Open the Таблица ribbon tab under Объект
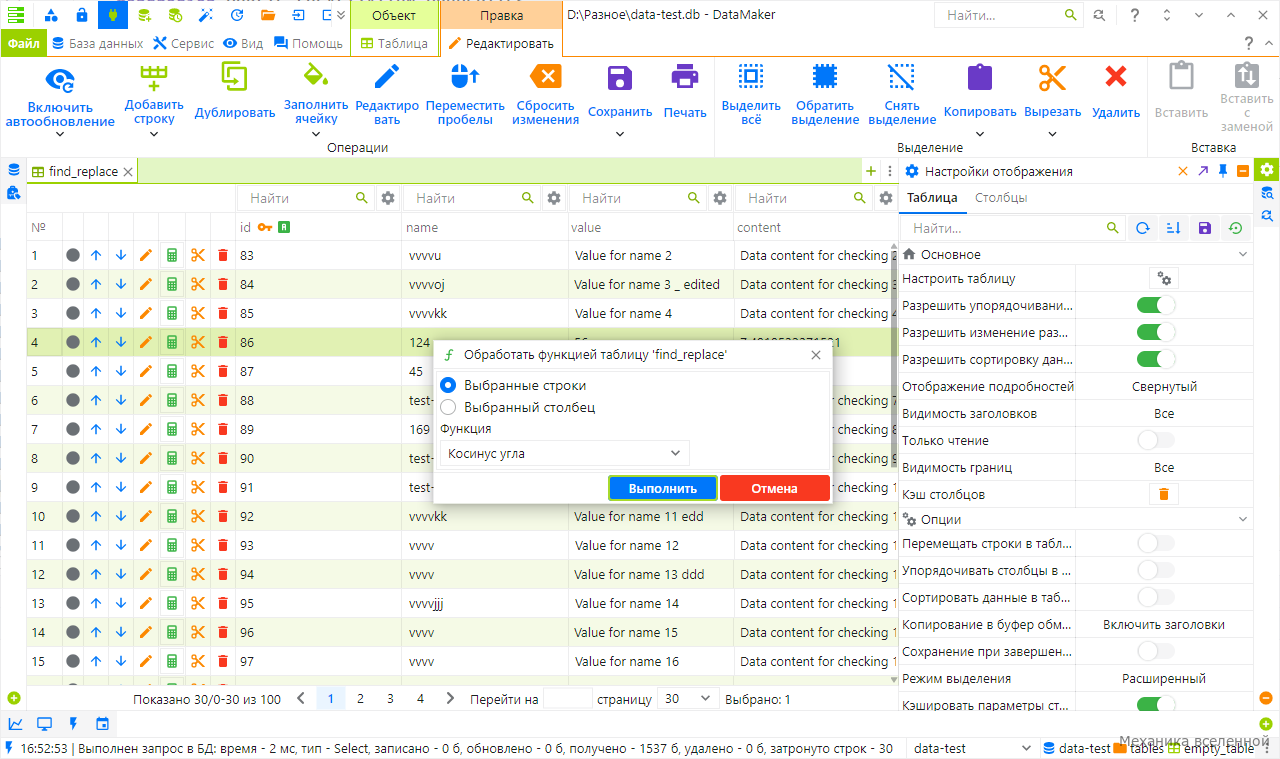The width and height of the screenshot is (1280, 759). (394, 44)
